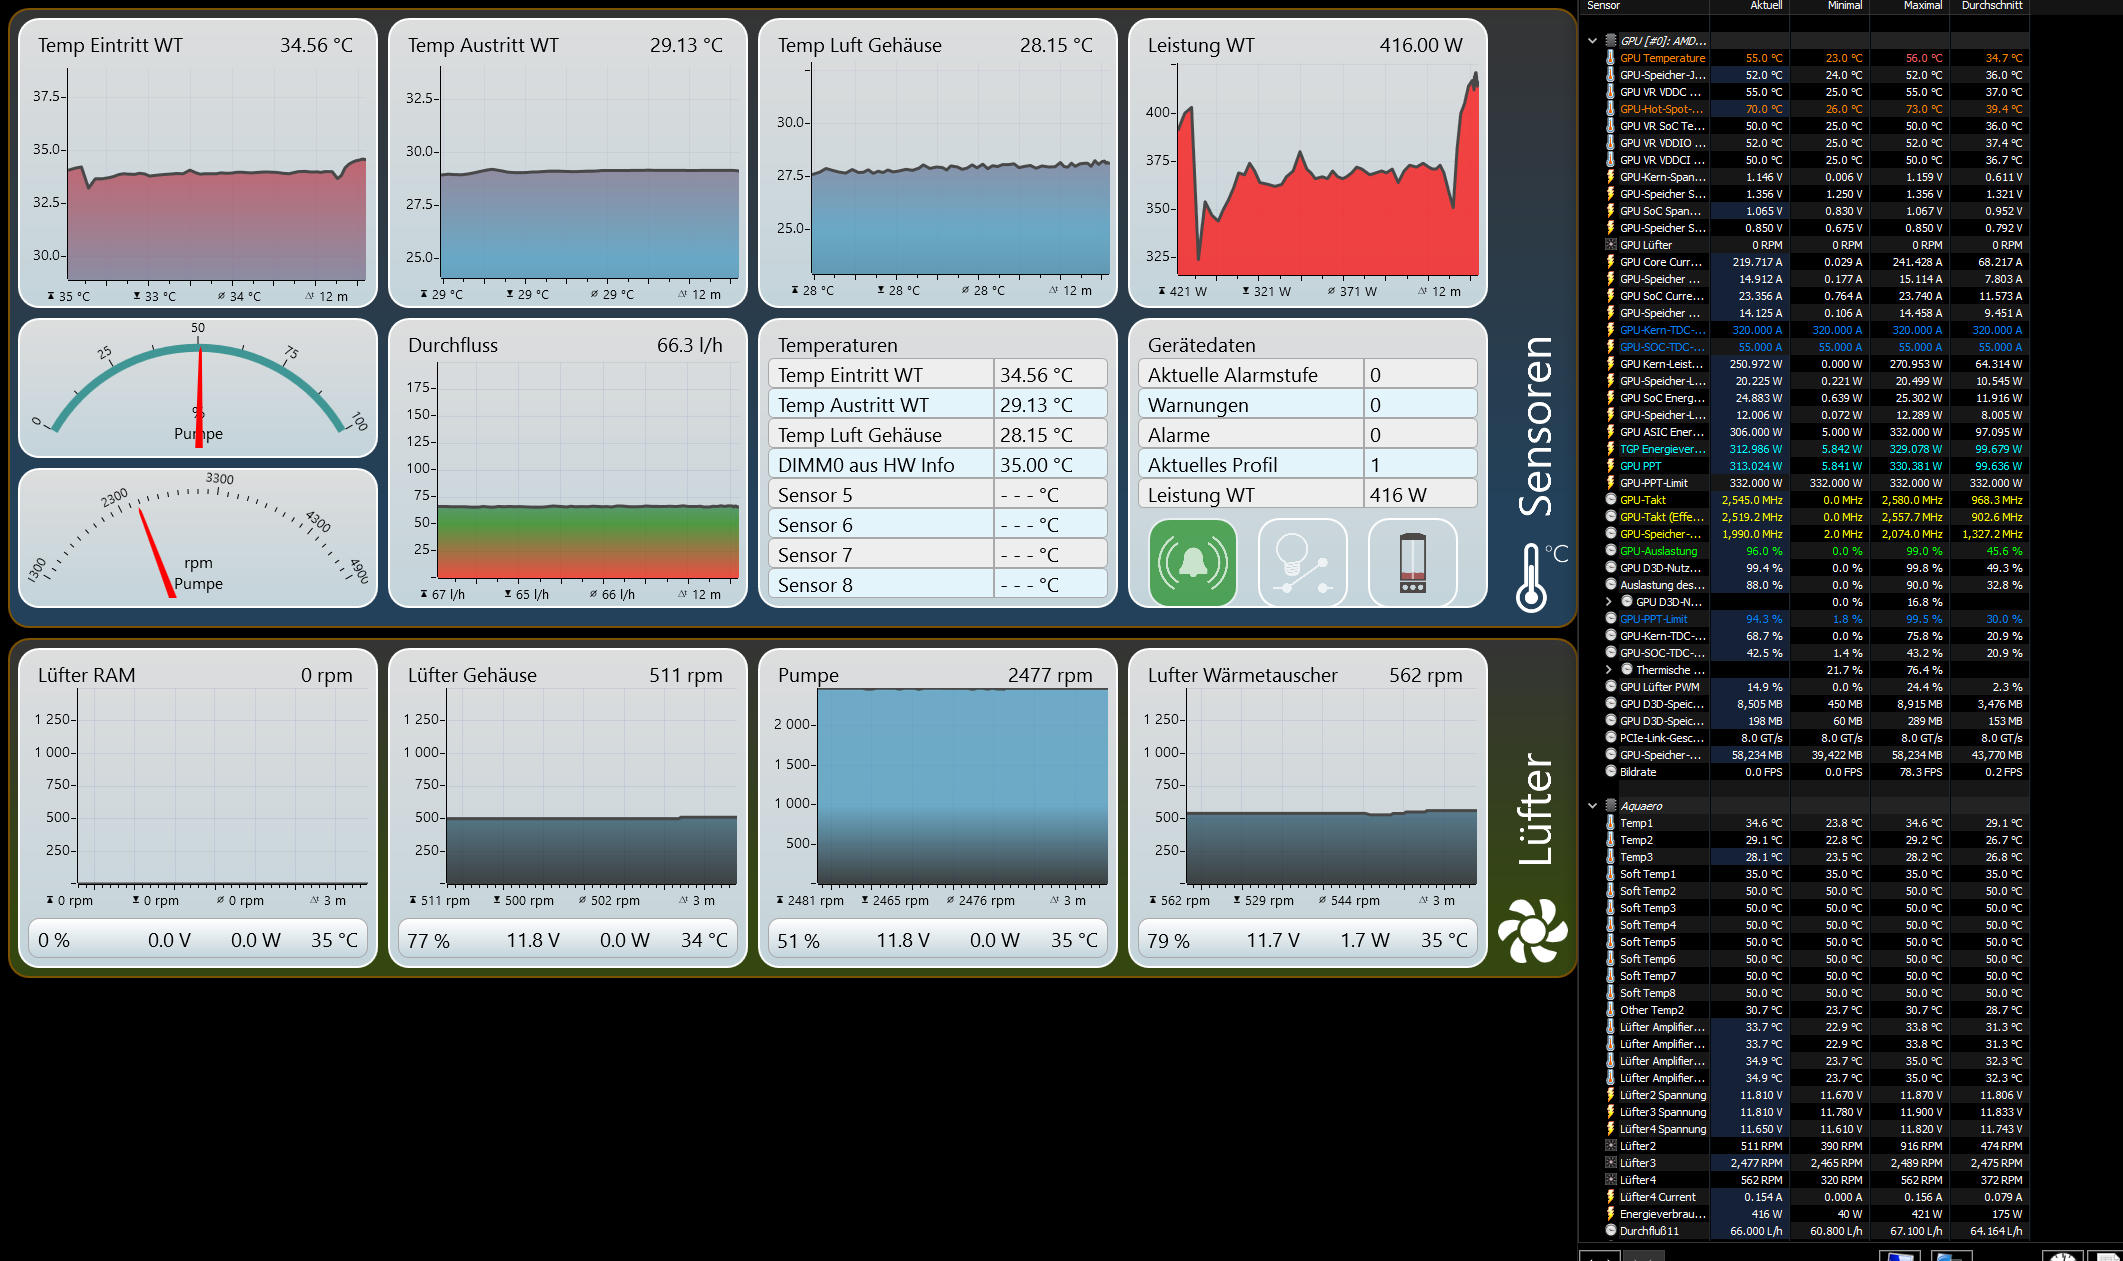Screen dimensions: 2123x1261
Task: Collapse the Aquaero sensor group
Action: click(1592, 806)
